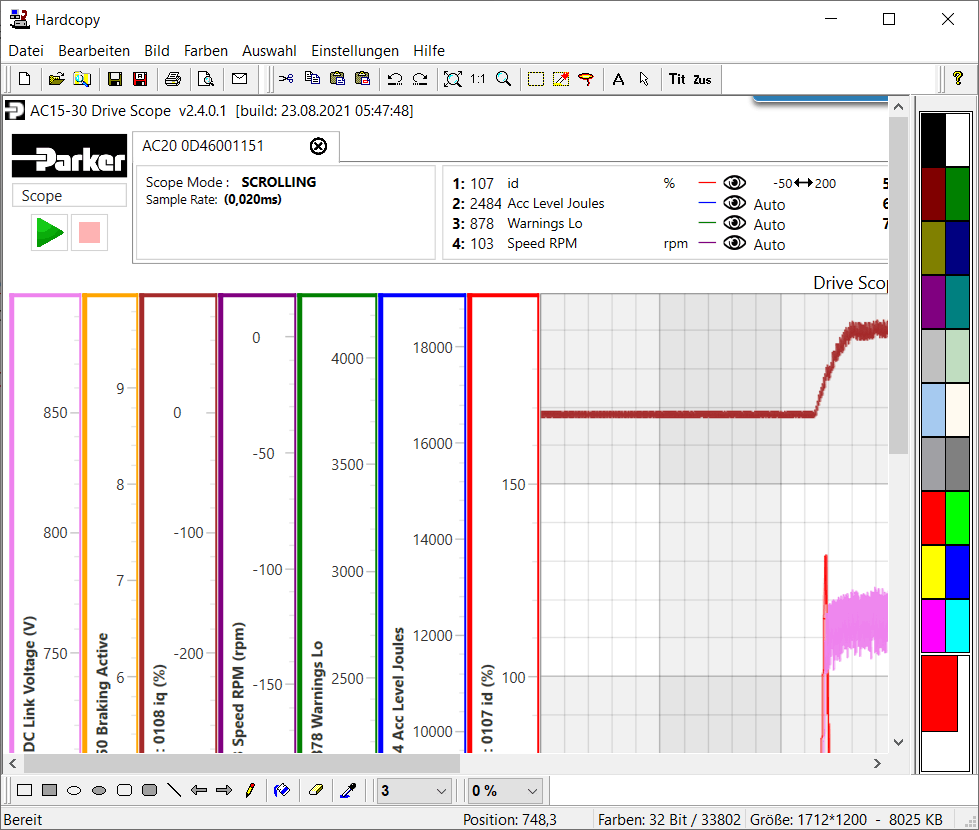Save the image with the black floppy icon
979x830 pixels.
point(114,79)
